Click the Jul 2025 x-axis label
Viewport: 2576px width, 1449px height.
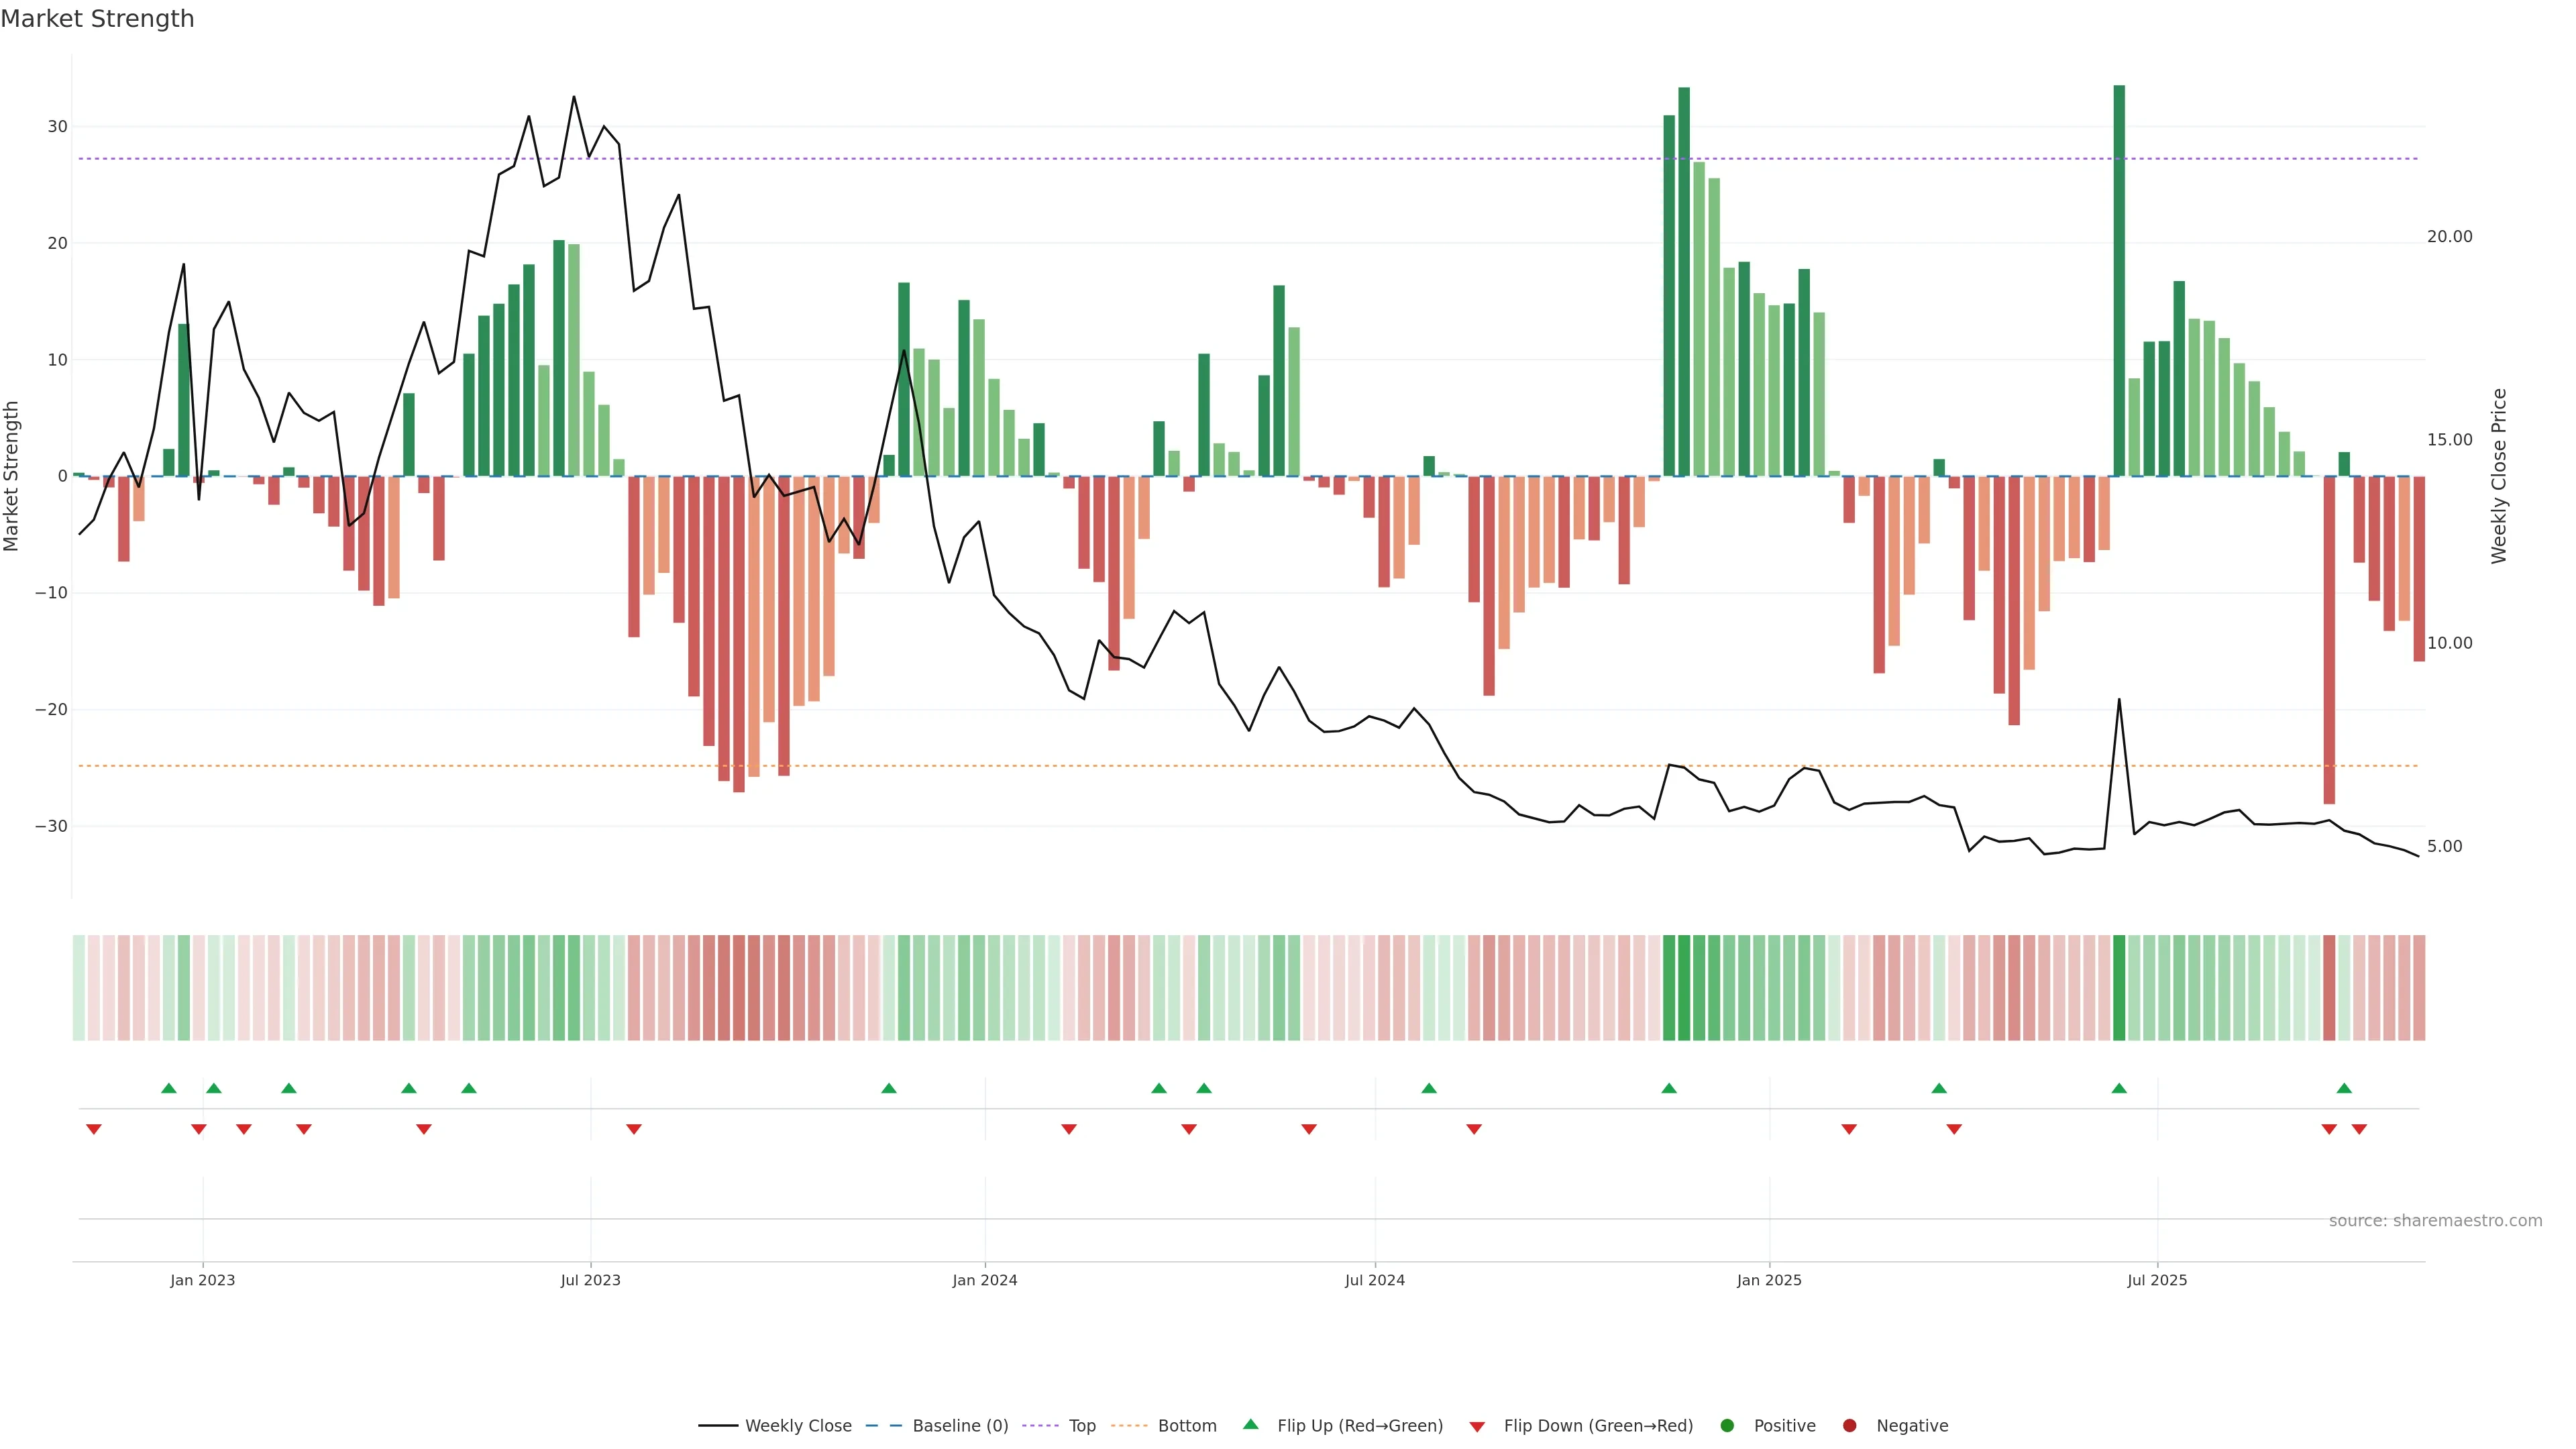pyautogui.click(x=2157, y=1280)
